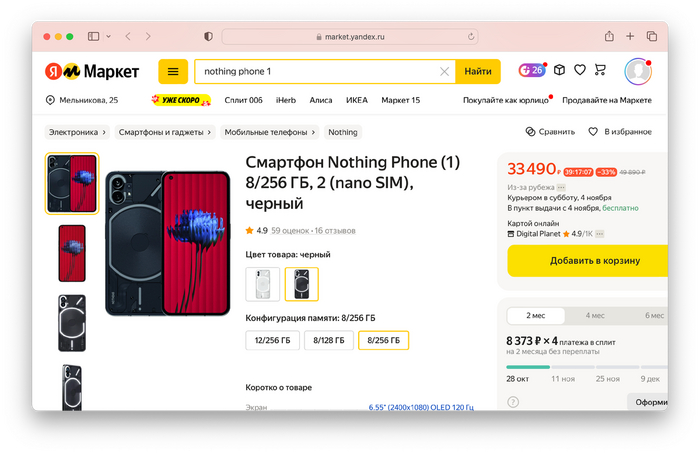Viewport: 700px width, 453px height.
Task: Click the Plus points badge showing 26
Action: click(531, 70)
